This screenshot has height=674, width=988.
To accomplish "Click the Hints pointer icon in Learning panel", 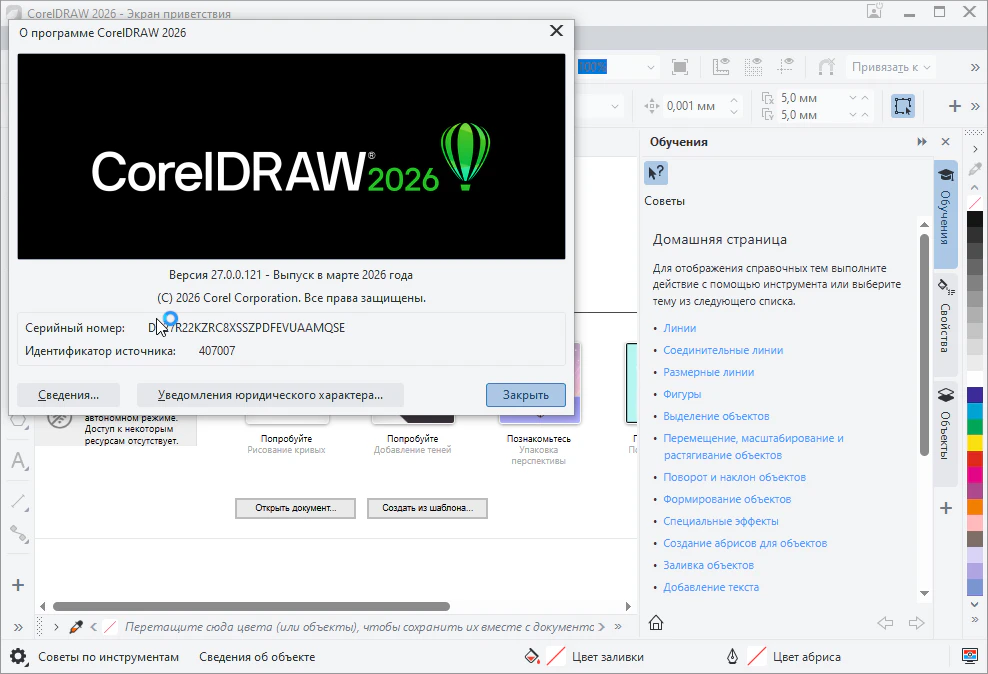I will click(656, 172).
